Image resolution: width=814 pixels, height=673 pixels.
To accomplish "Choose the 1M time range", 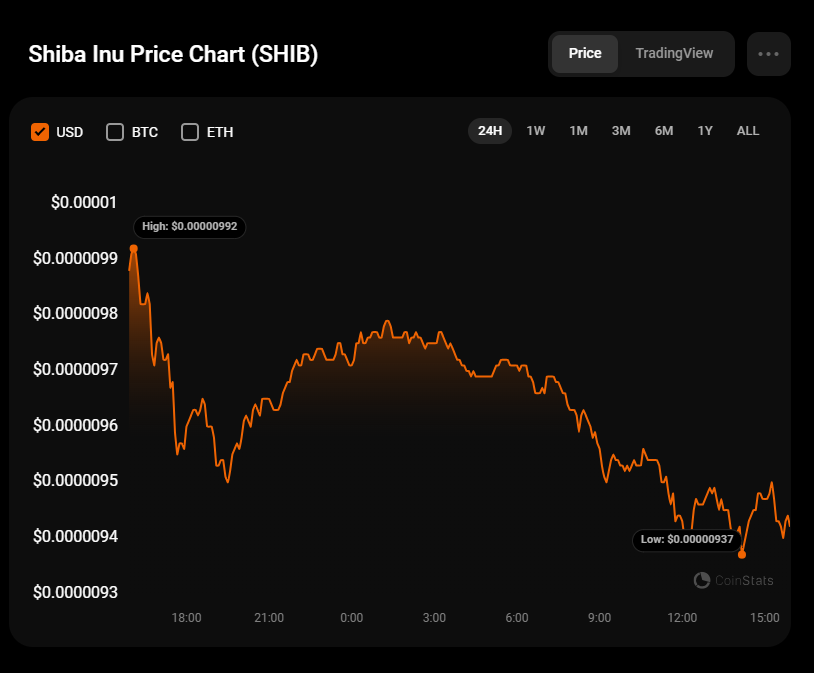I will click(578, 131).
